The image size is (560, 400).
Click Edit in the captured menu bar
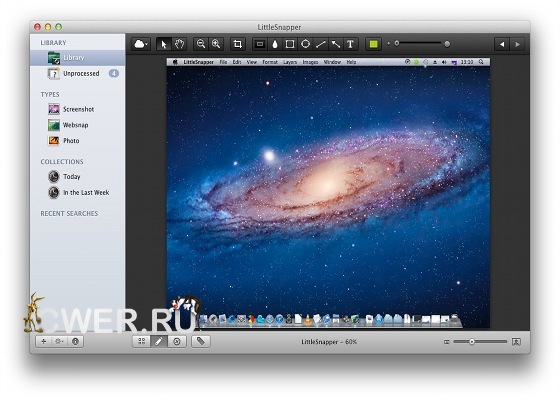pos(237,62)
